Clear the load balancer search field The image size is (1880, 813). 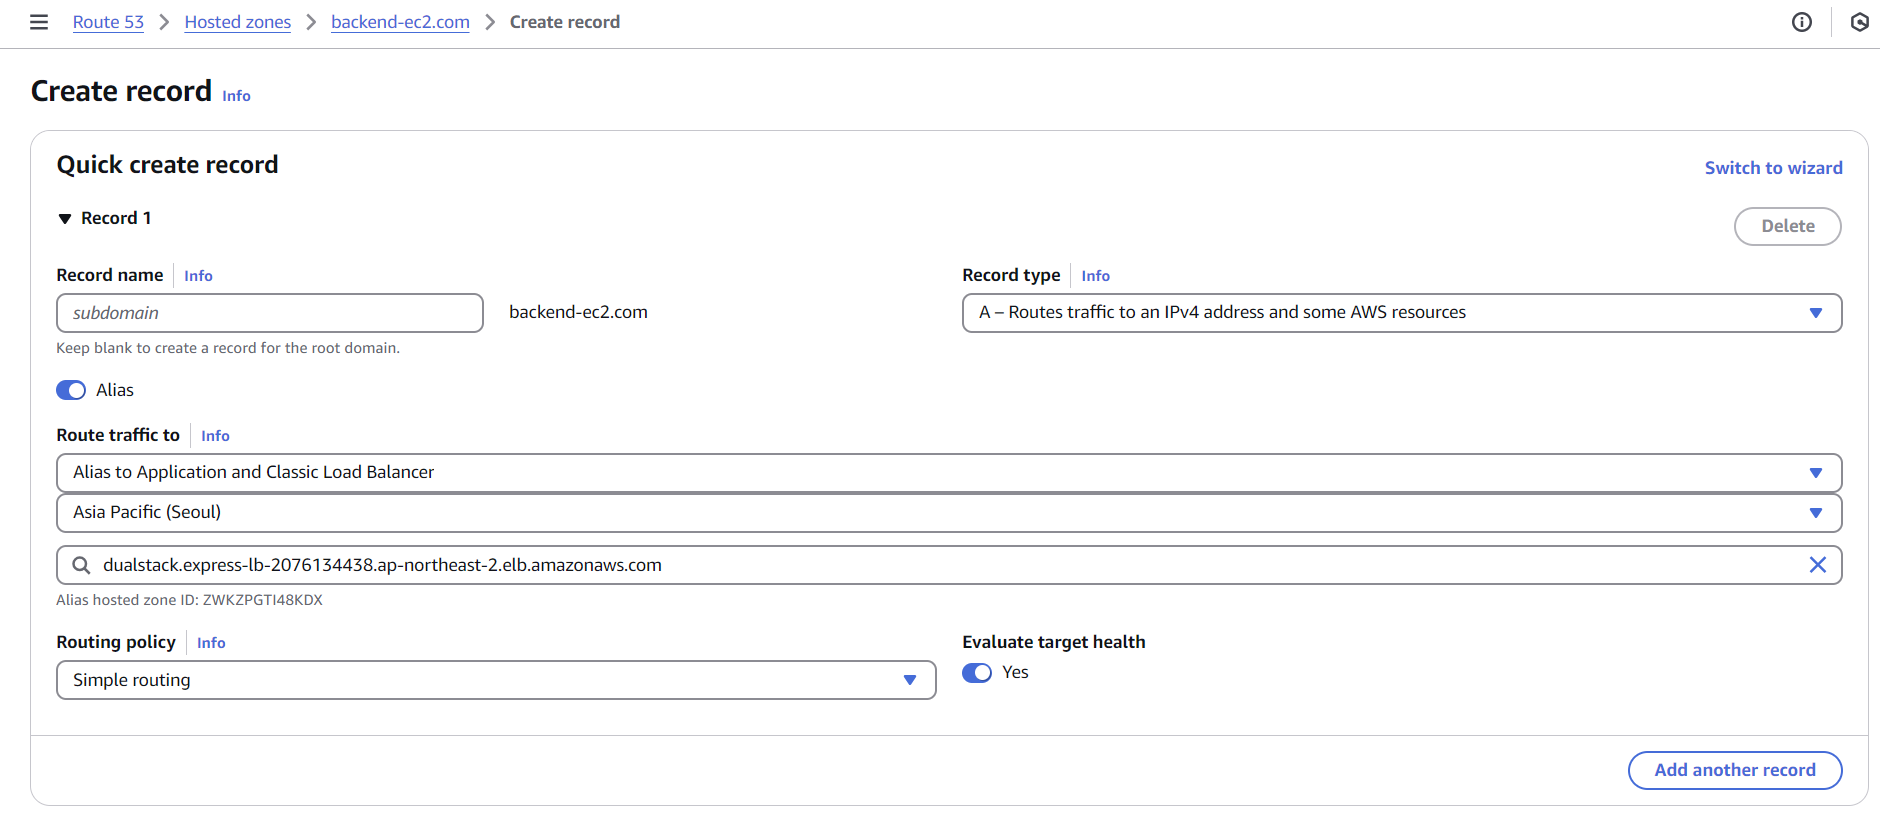pos(1817,565)
